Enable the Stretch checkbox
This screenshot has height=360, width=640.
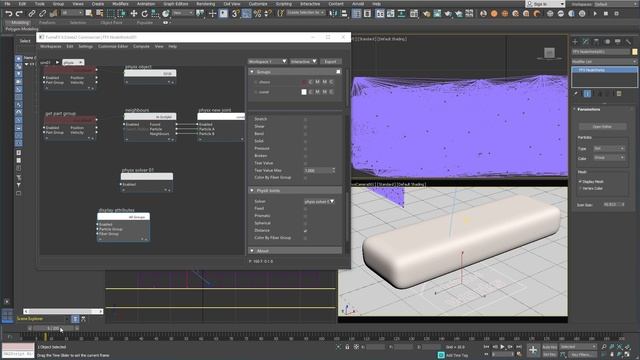(x=305, y=119)
